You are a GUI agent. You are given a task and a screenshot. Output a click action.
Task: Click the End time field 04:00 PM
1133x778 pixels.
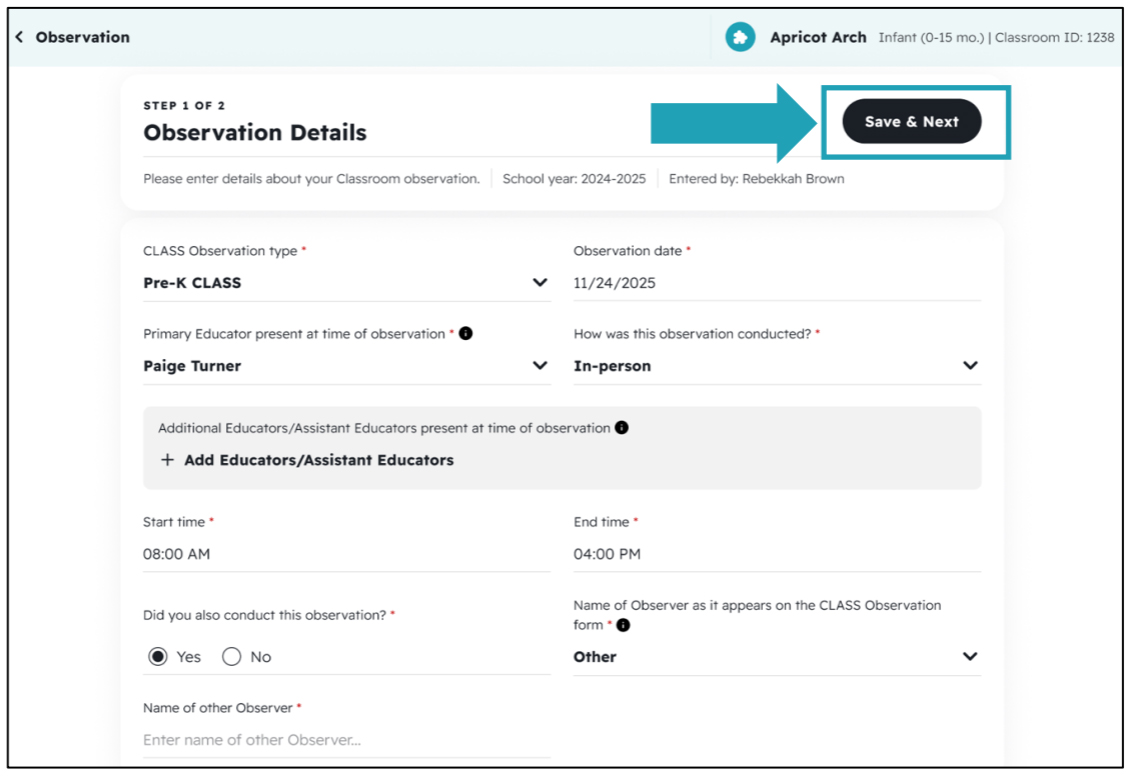[x=777, y=554]
